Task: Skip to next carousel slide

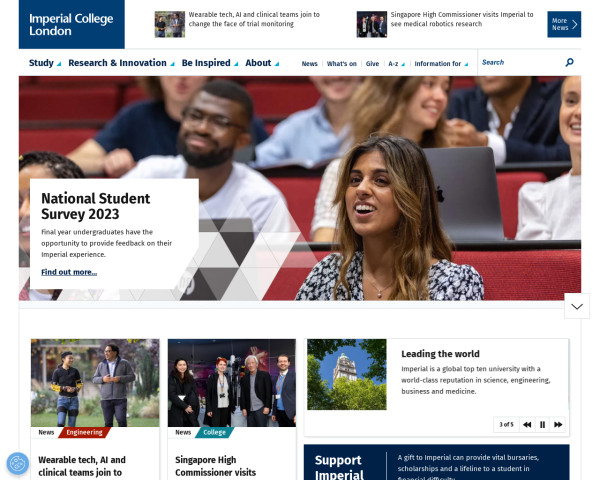Action: pyautogui.click(x=558, y=424)
